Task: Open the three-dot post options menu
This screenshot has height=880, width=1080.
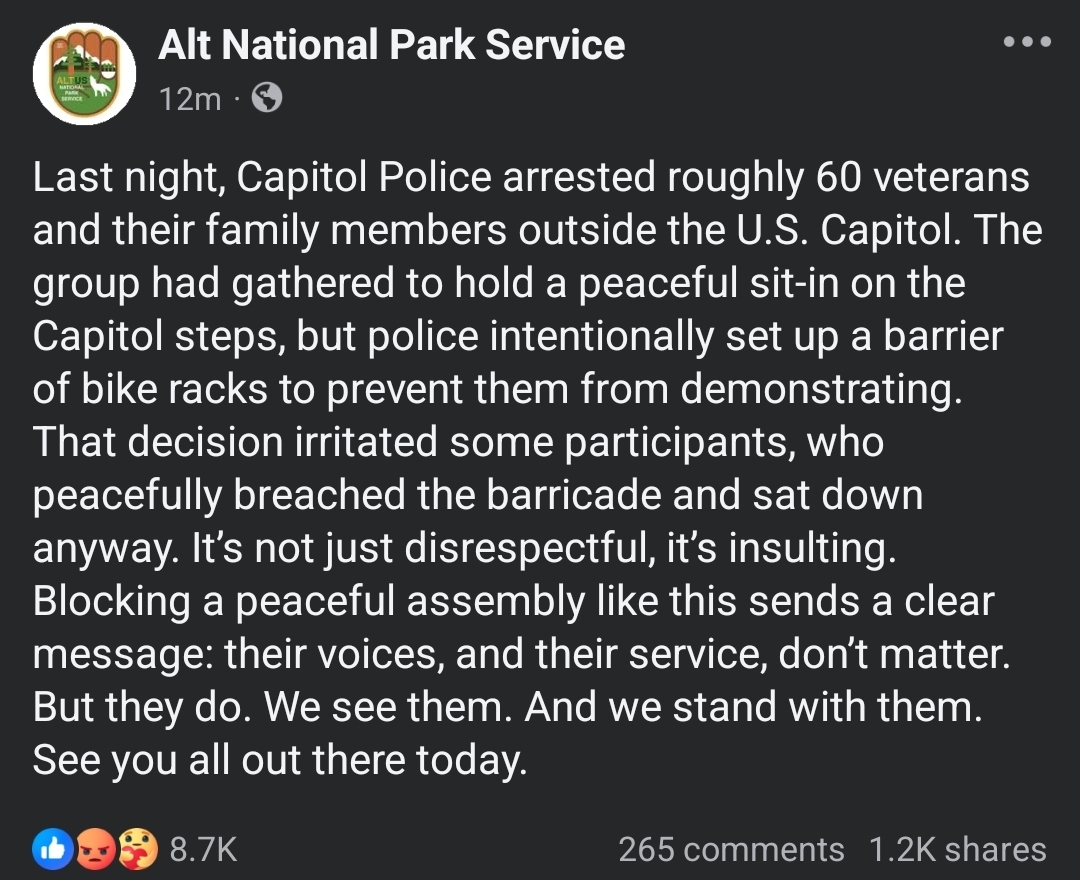Action: coord(1027,42)
